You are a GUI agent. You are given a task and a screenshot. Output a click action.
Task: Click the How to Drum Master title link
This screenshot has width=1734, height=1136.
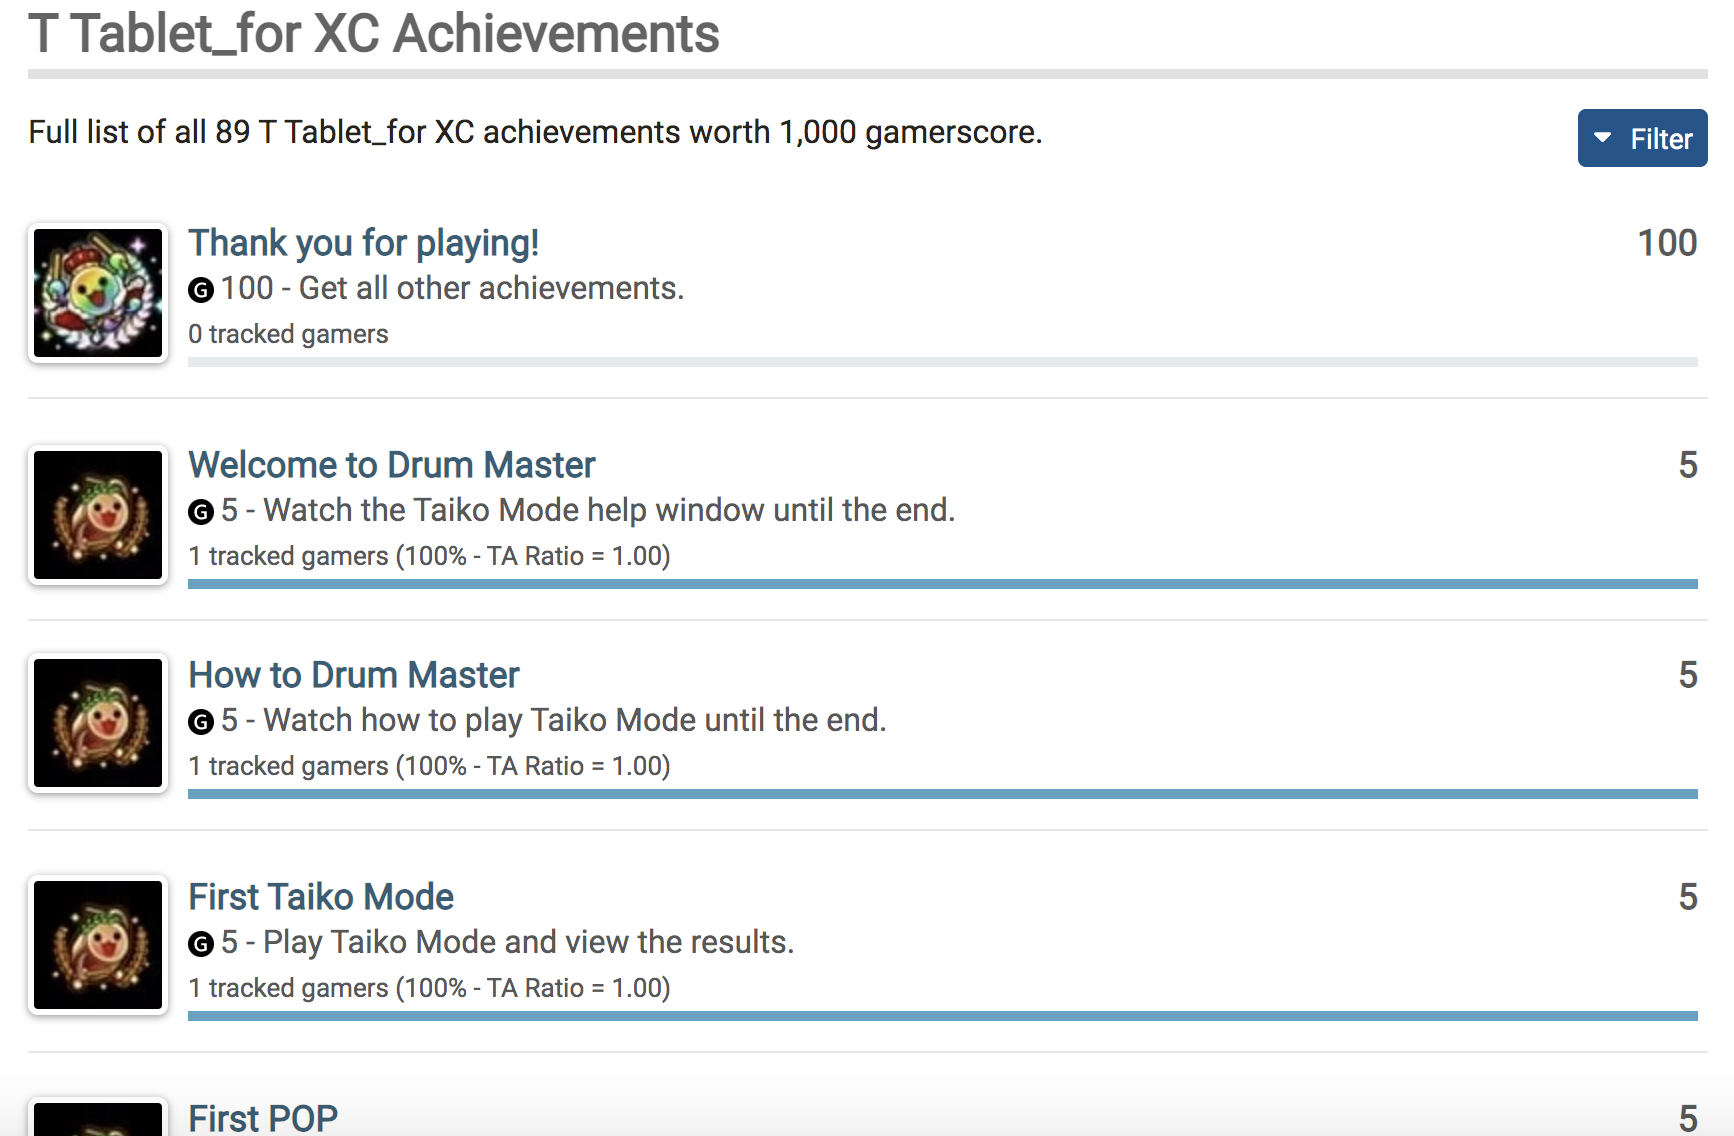pos(353,675)
